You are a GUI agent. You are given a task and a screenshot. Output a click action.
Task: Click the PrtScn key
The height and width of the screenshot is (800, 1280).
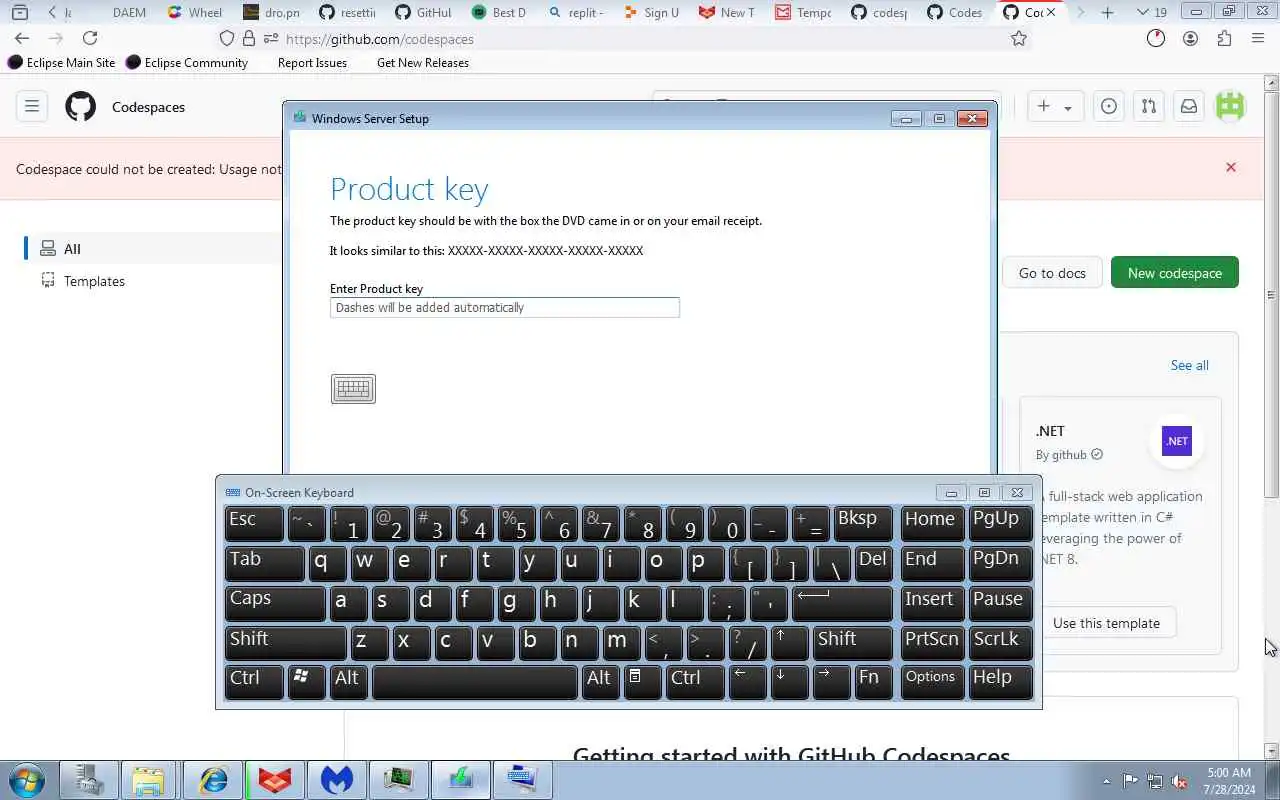pos(933,643)
